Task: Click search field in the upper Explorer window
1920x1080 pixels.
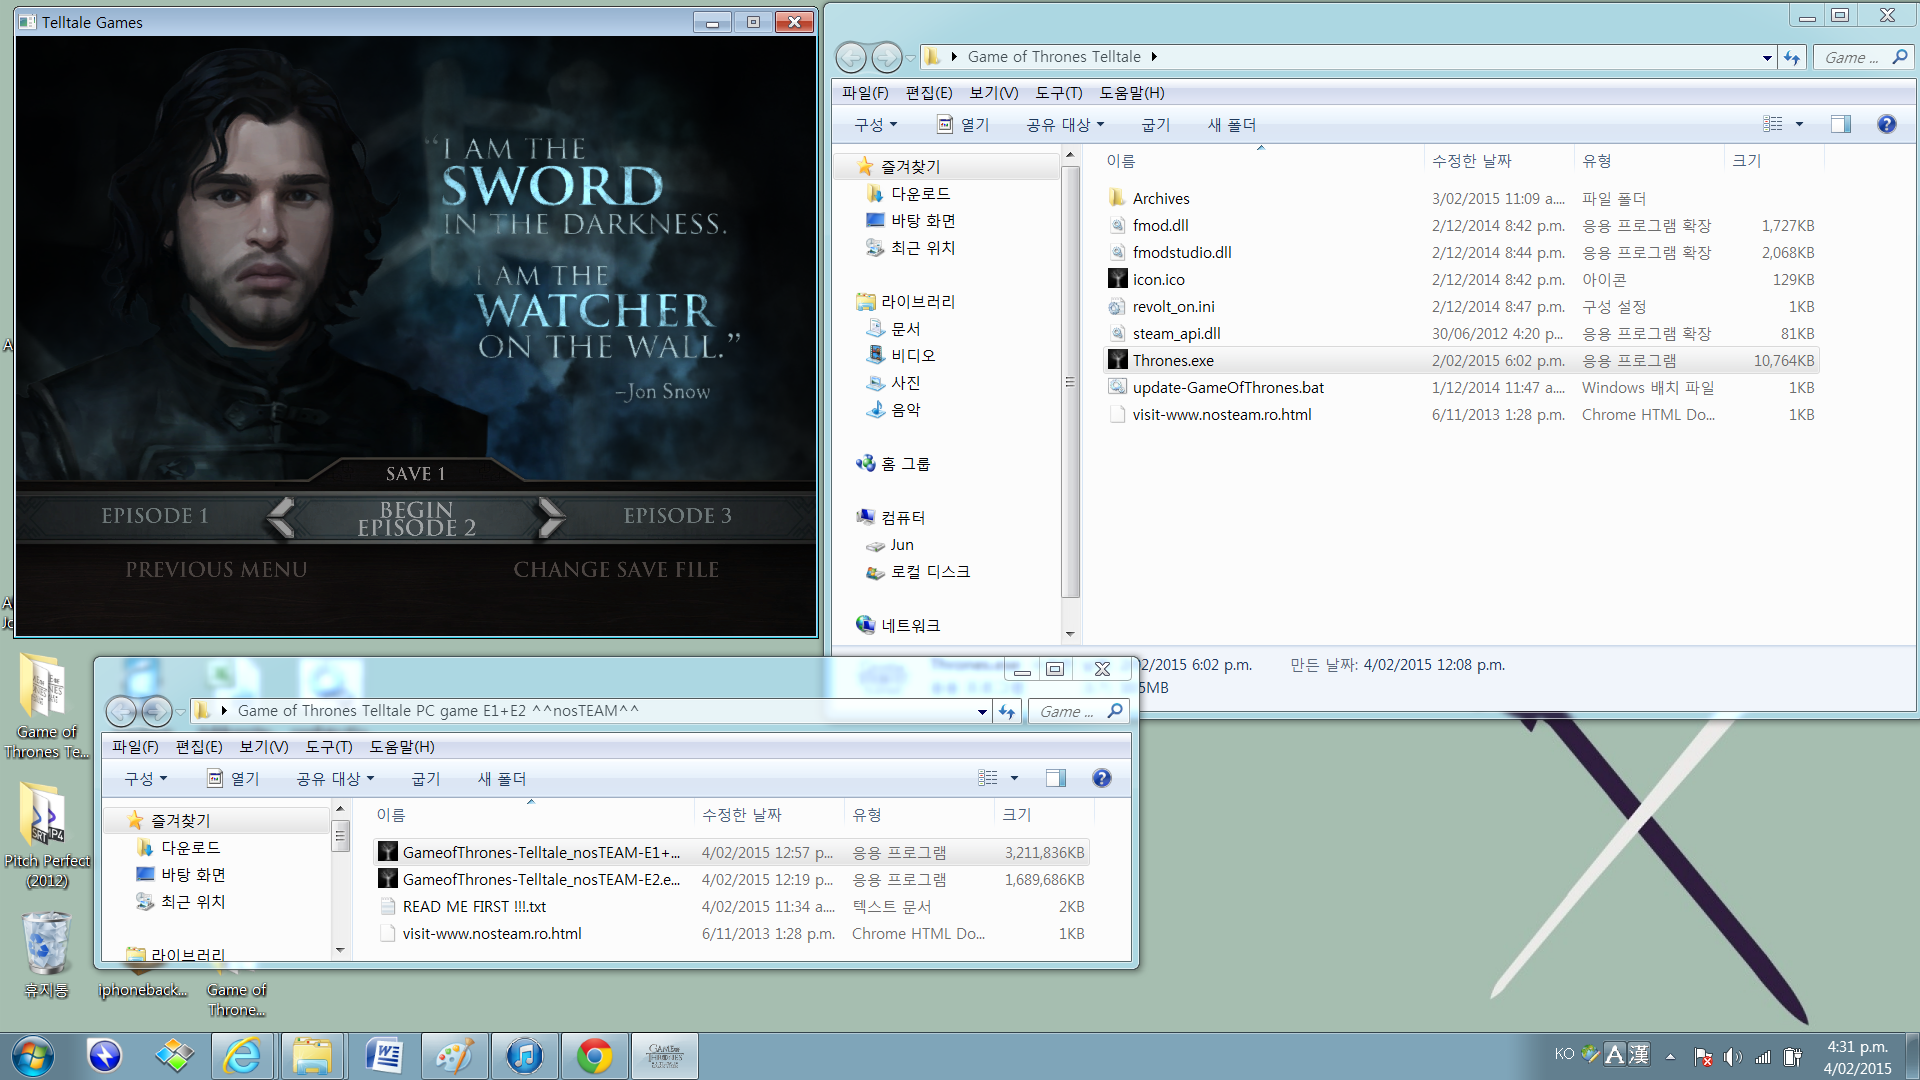Action: click(x=1862, y=57)
